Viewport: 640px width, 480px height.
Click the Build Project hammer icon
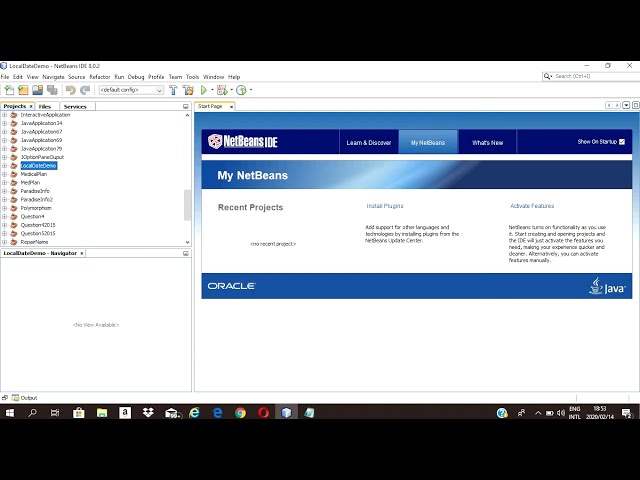[x=173, y=90]
